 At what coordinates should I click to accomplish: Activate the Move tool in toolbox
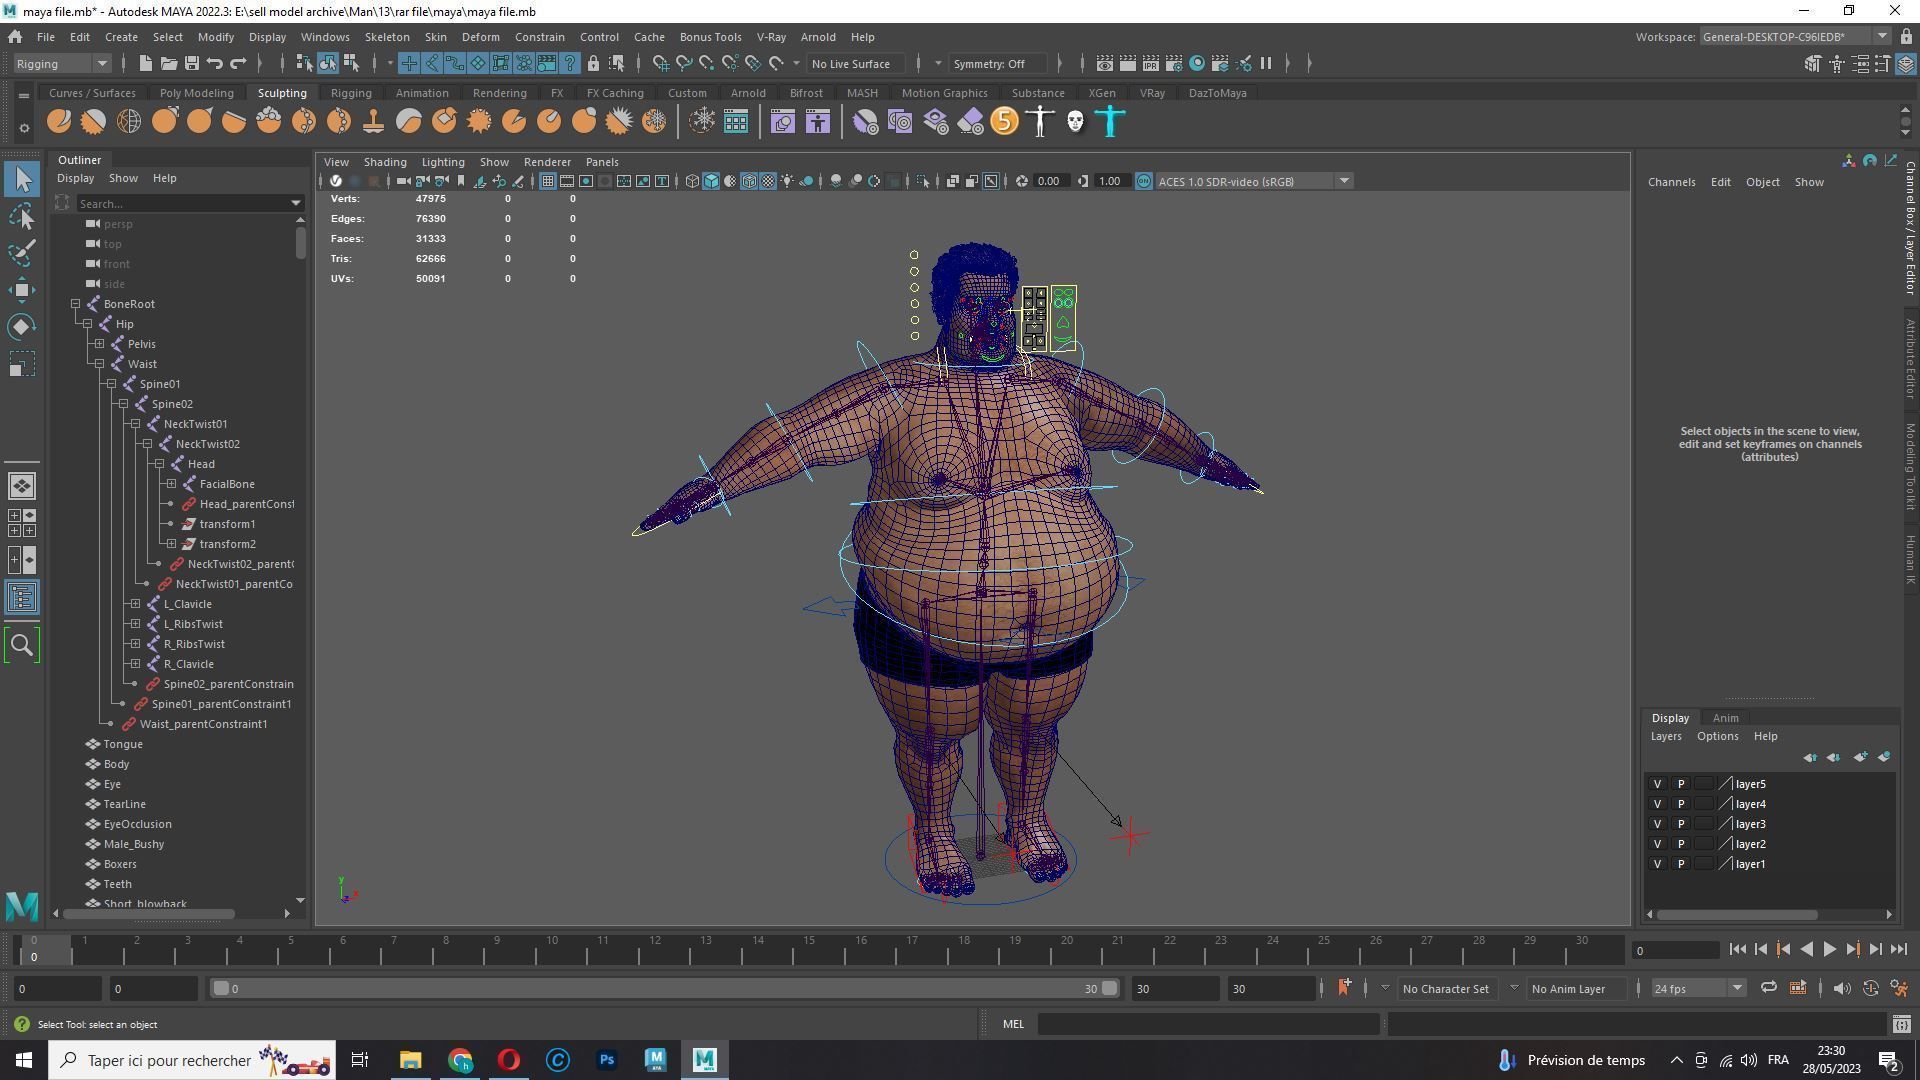click(x=22, y=290)
